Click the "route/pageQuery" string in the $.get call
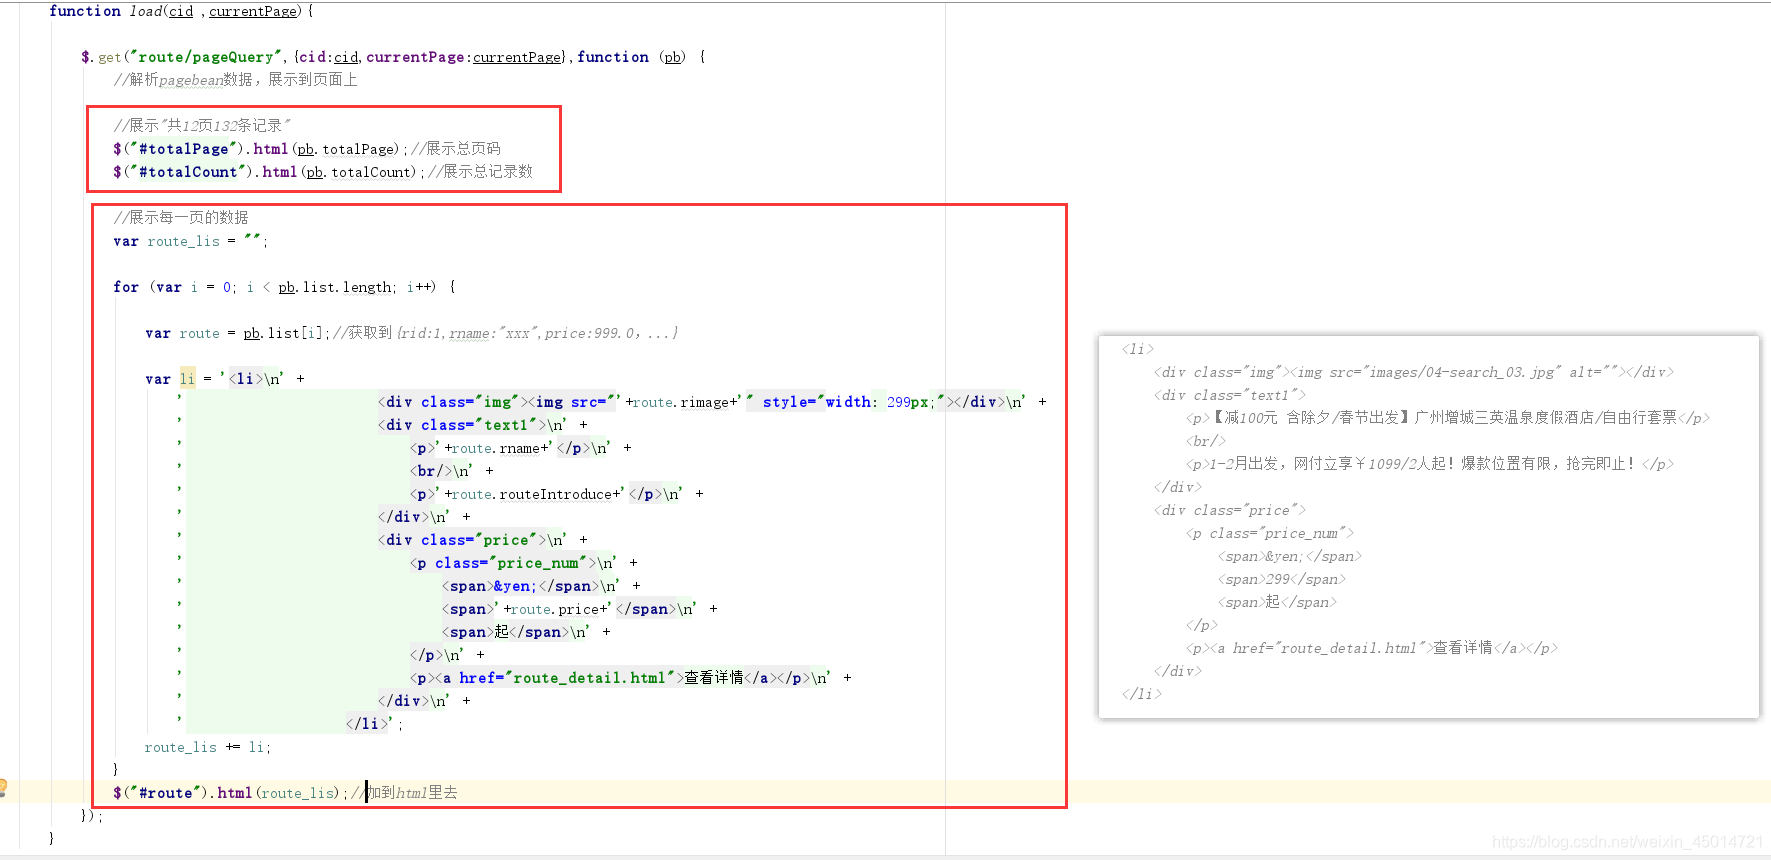This screenshot has width=1771, height=860. pyautogui.click(x=205, y=57)
